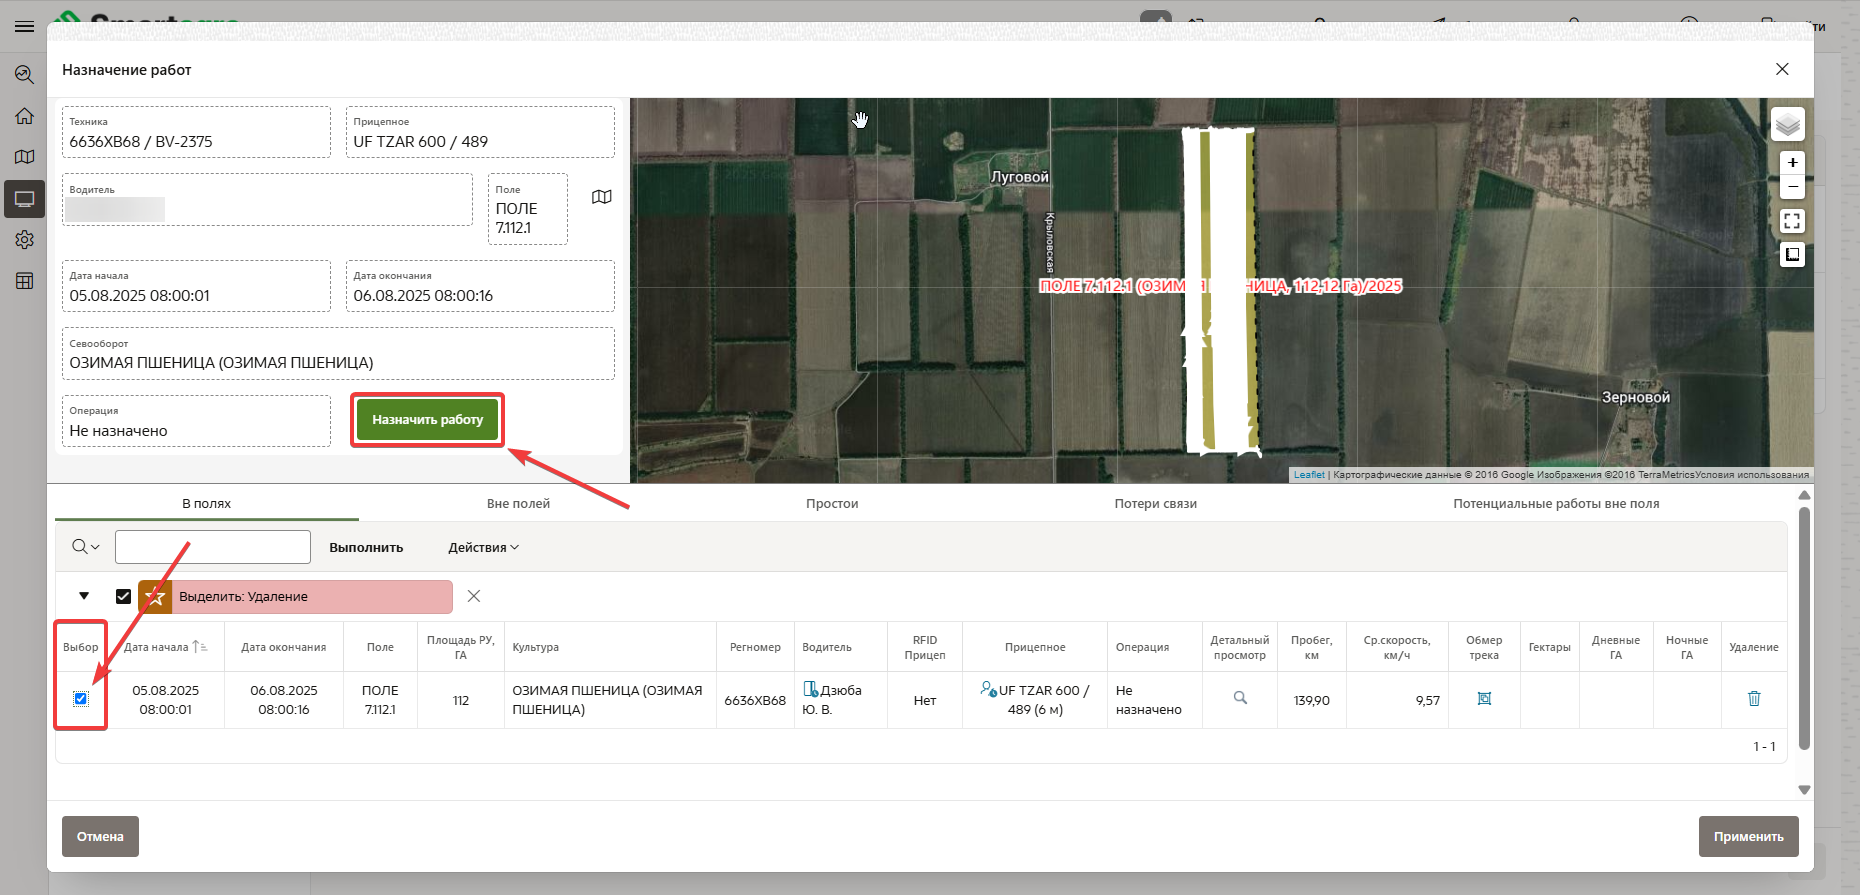
Task: Remove the Выделить: Удаление filter
Action: pyautogui.click(x=474, y=597)
